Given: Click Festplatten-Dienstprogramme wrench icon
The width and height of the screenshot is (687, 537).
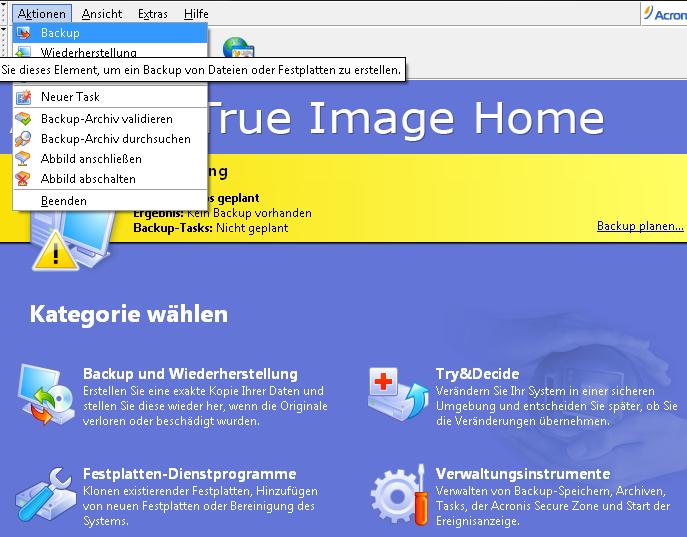Looking at the screenshot, I should tap(46, 495).
